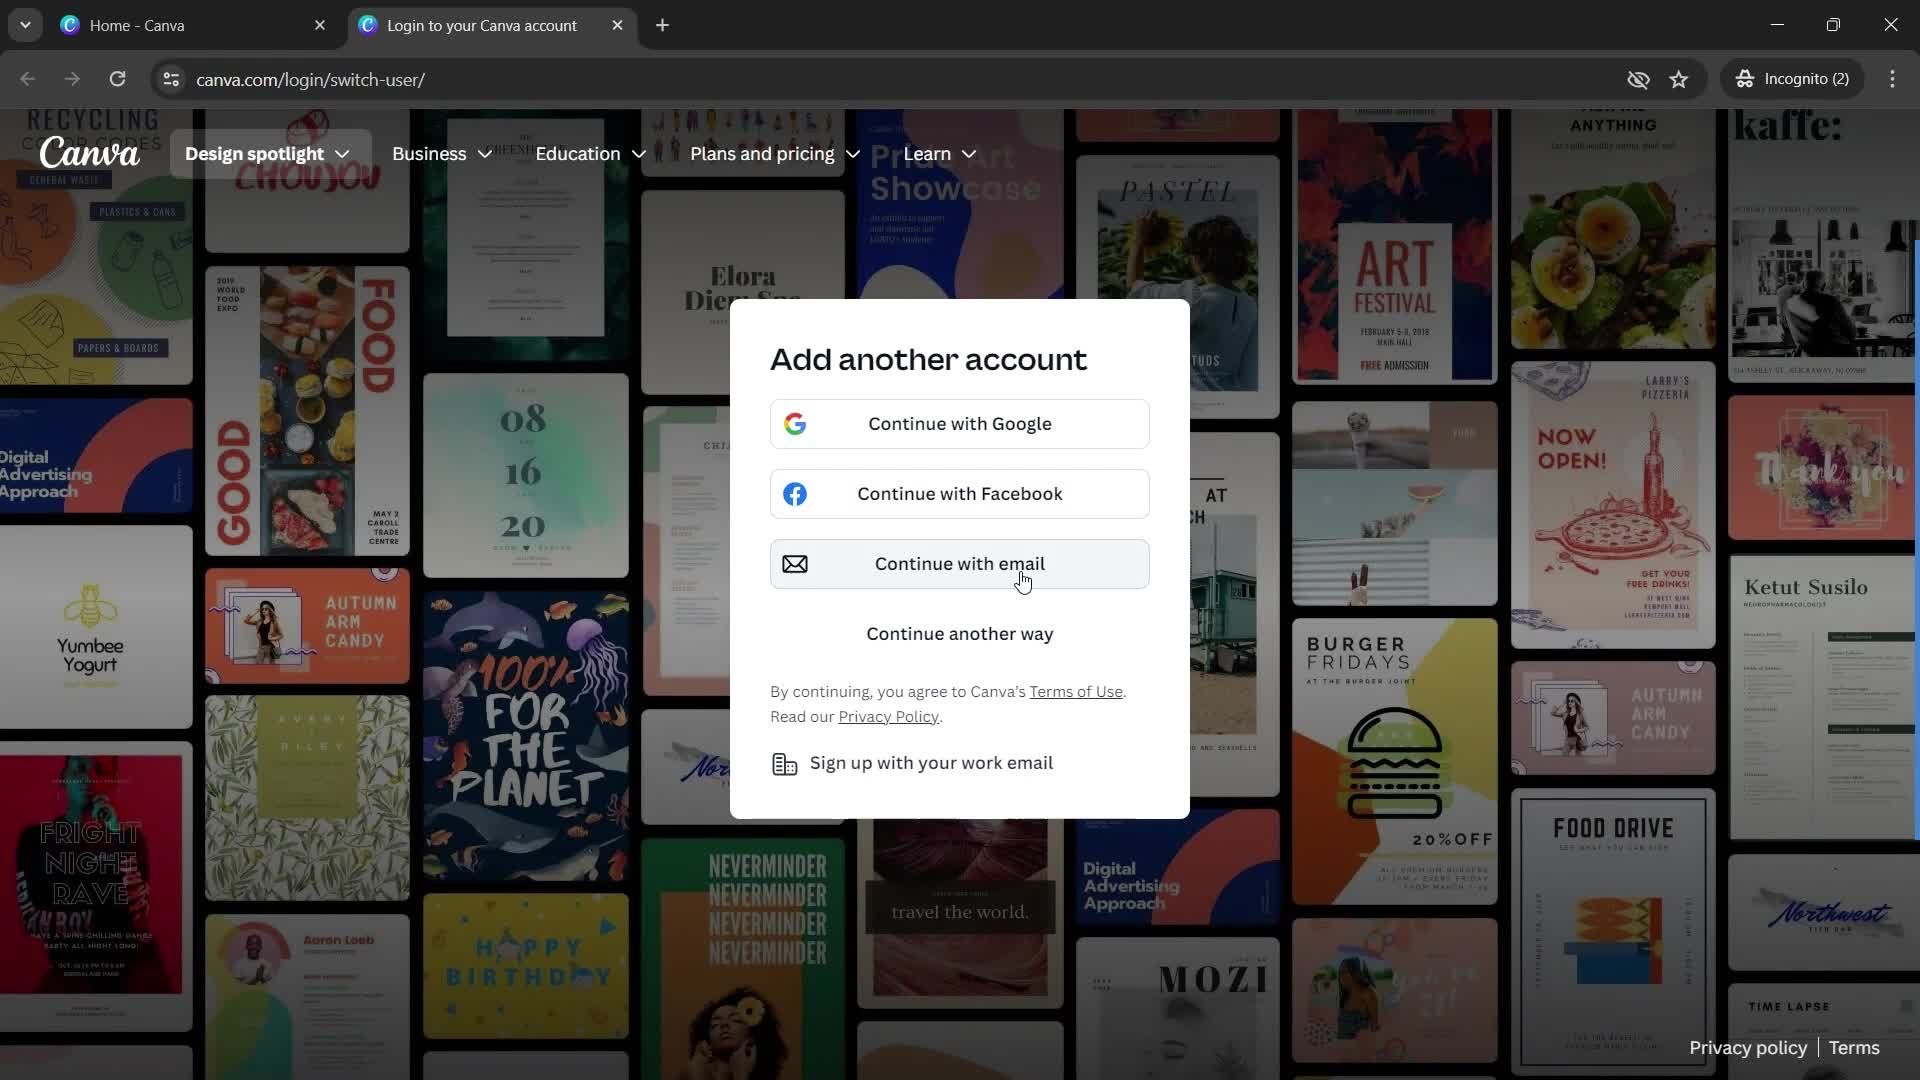This screenshot has height=1080, width=1920.
Task: Click the work email building icon
Action: pos(785,764)
